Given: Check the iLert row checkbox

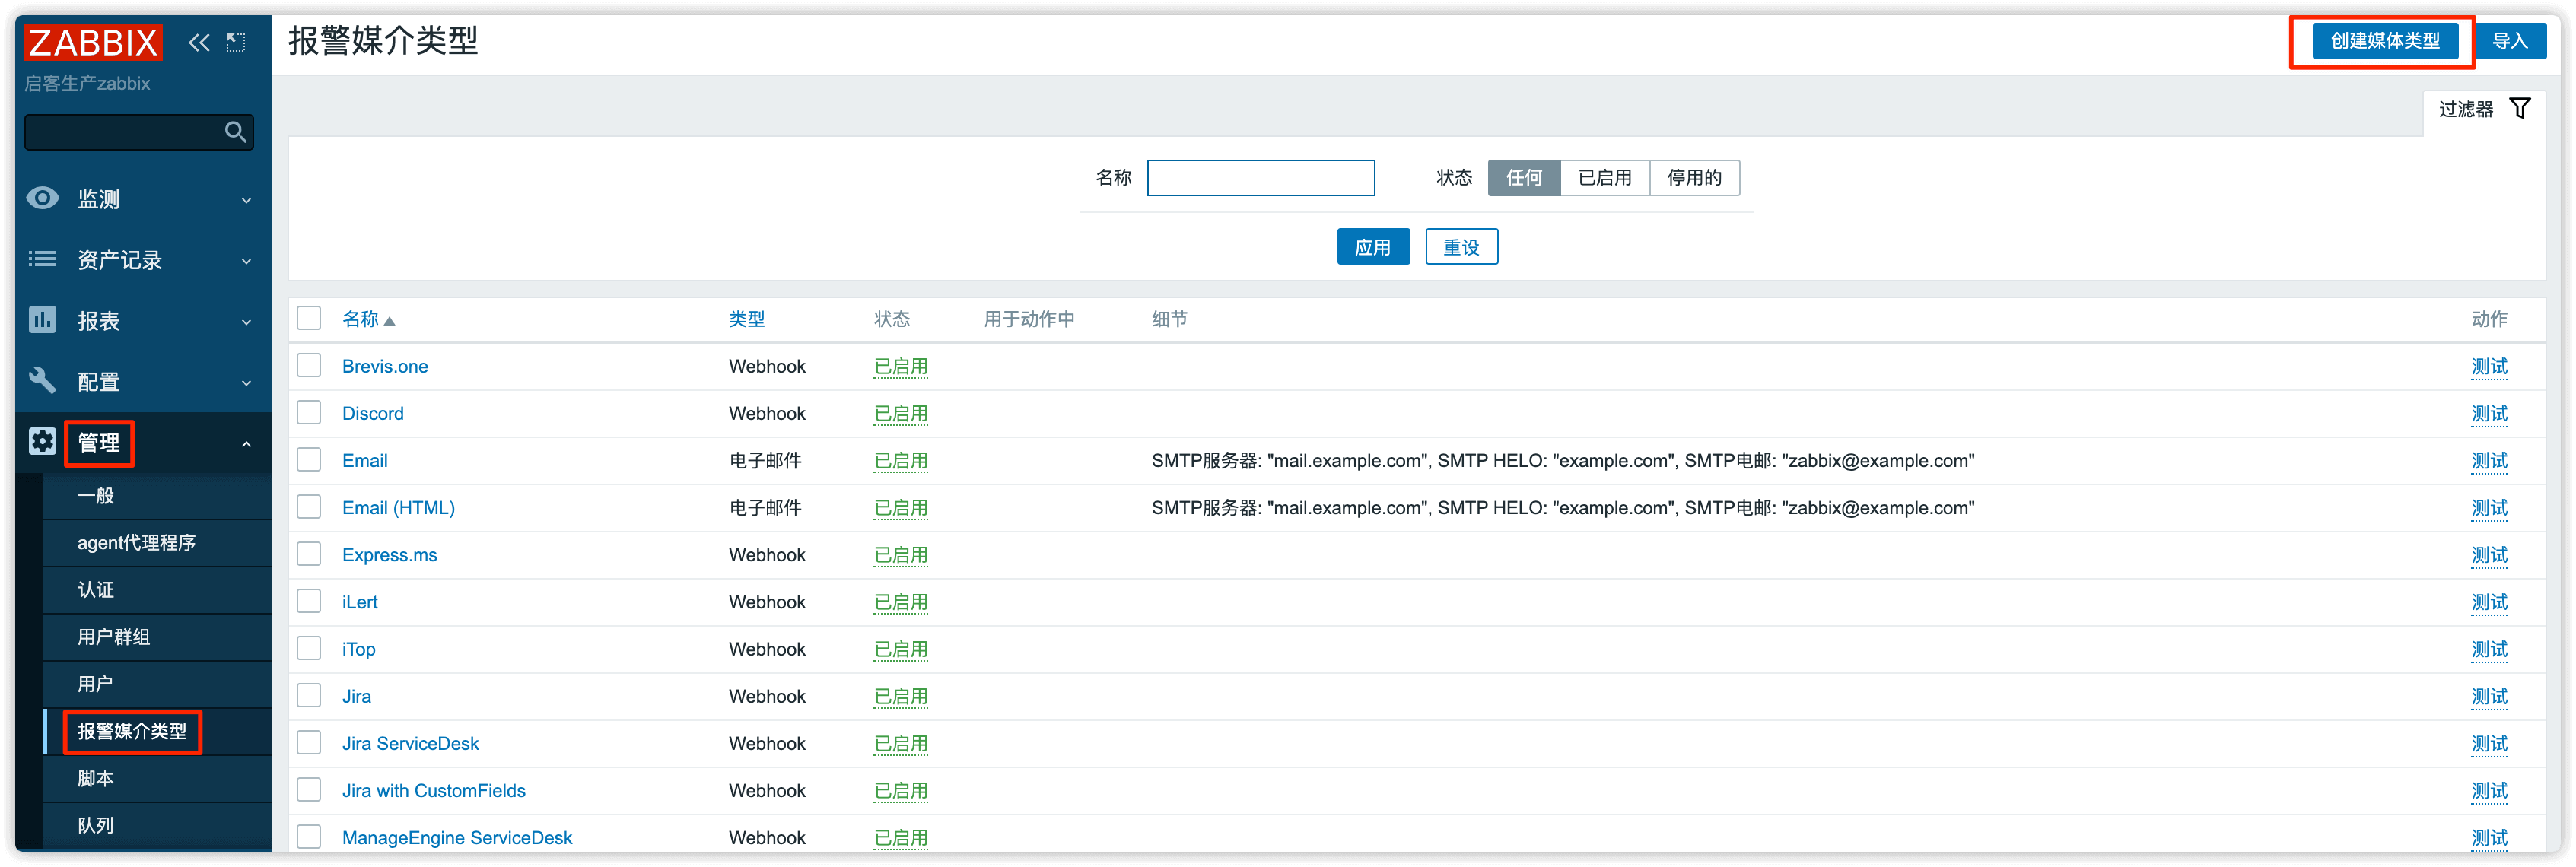Looking at the screenshot, I should (309, 600).
